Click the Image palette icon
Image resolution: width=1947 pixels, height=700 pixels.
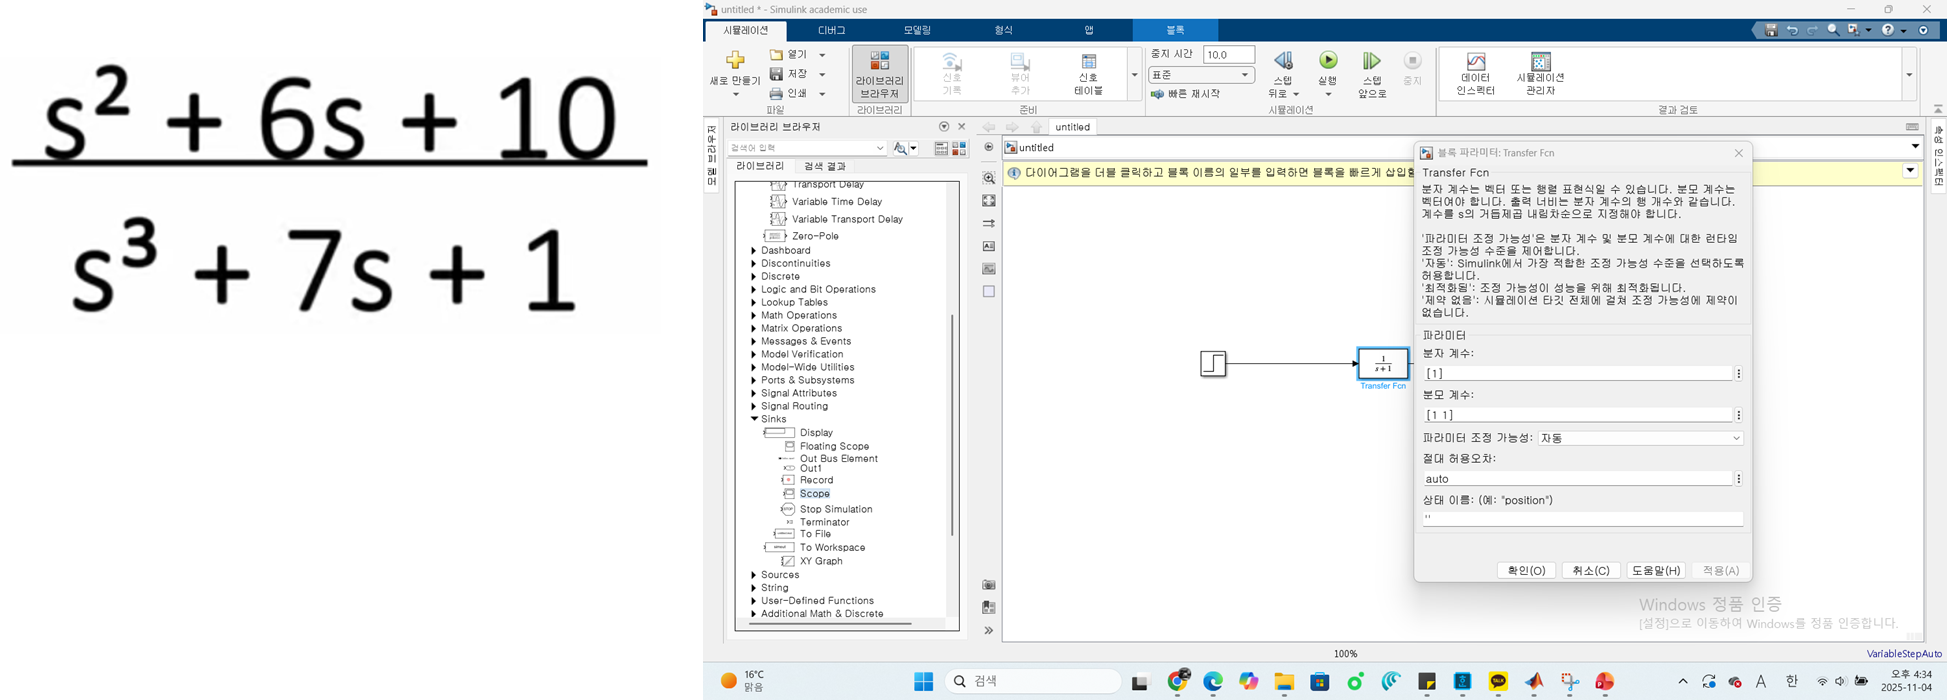(989, 269)
